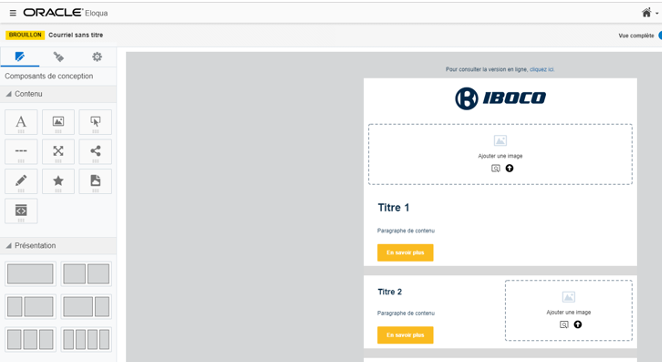Collapse the Présentation section

click(8, 245)
